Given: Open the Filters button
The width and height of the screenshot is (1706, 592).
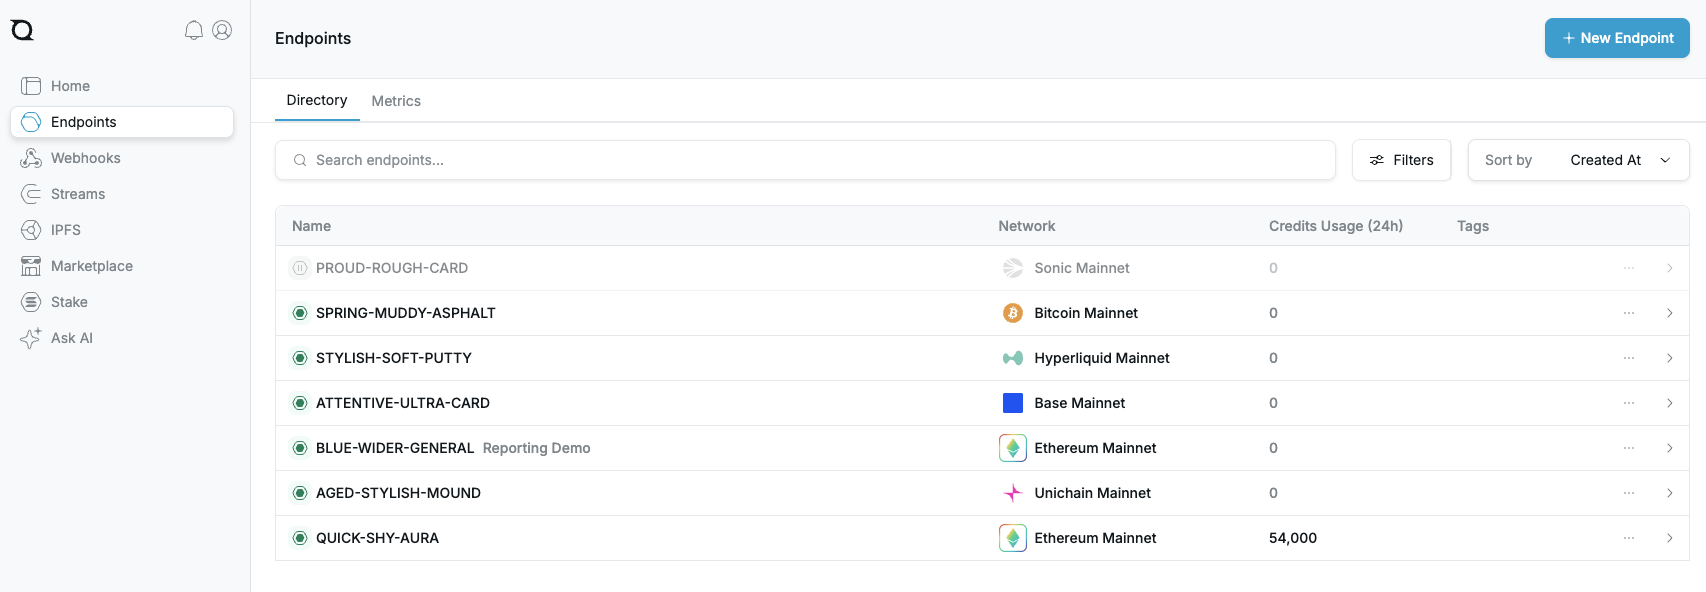Looking at the screenshot, I should (x=1401, y=160).
